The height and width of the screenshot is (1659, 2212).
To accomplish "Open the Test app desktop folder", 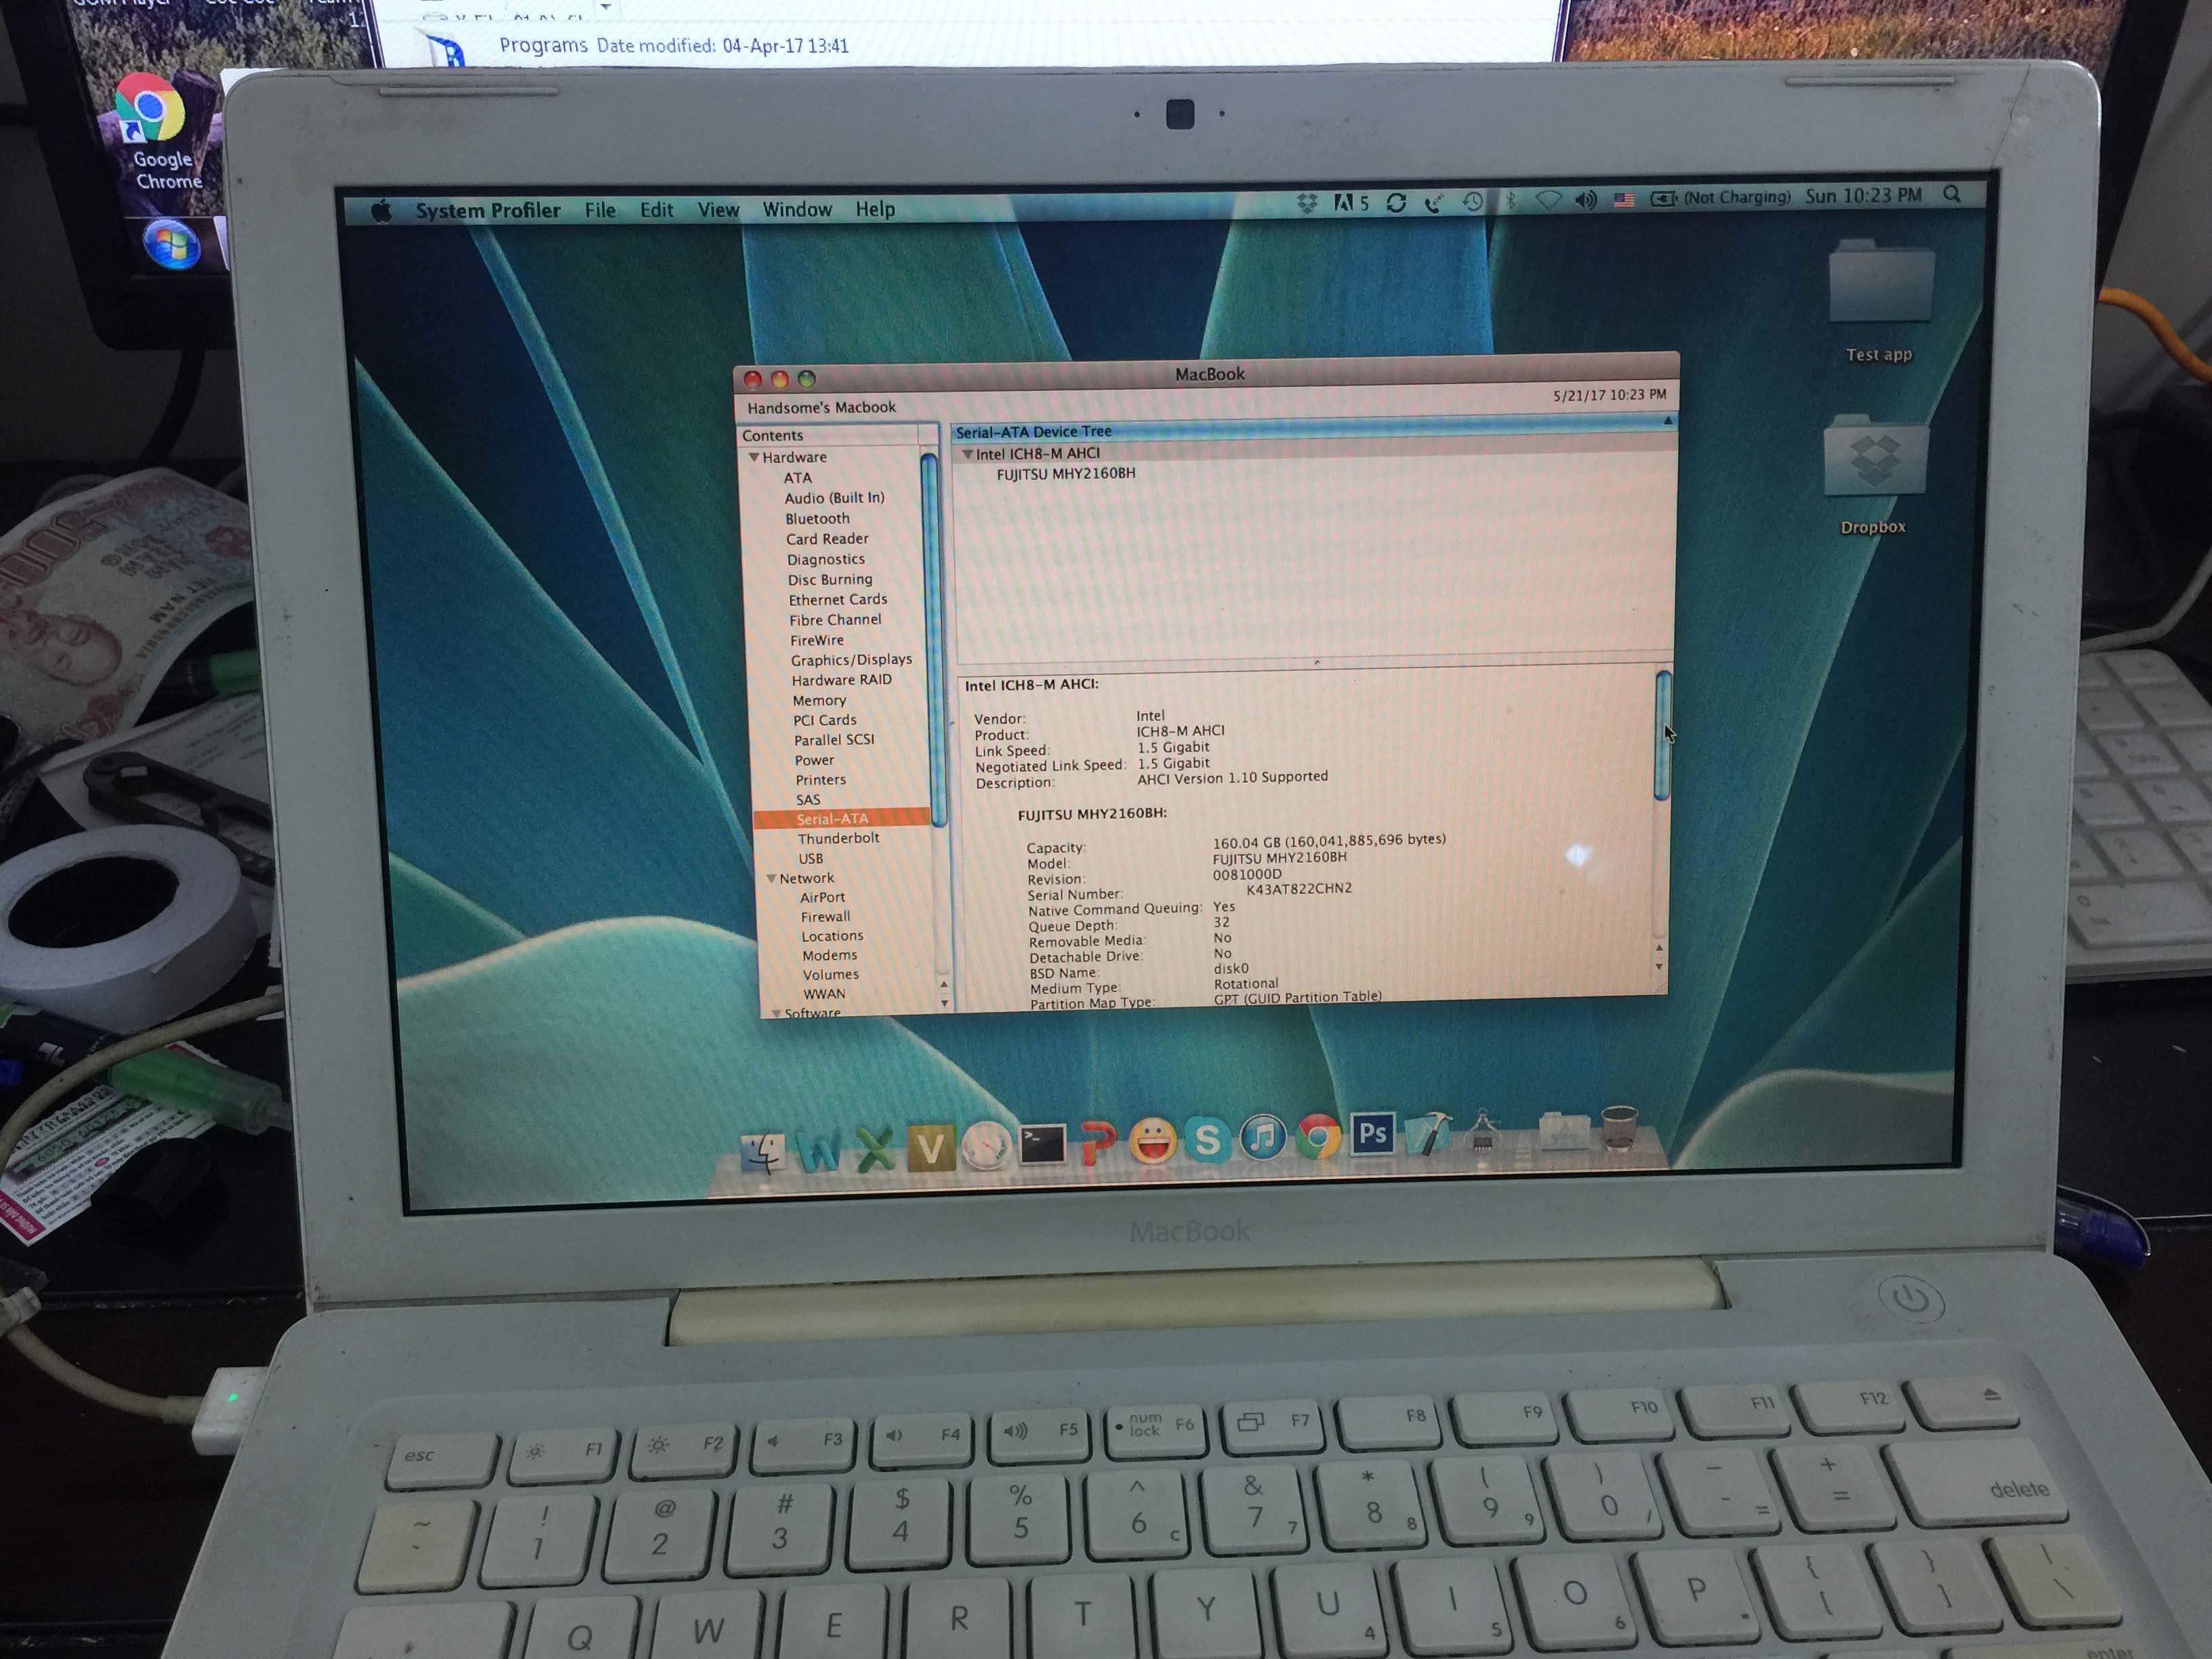I will click(1880, 300).
